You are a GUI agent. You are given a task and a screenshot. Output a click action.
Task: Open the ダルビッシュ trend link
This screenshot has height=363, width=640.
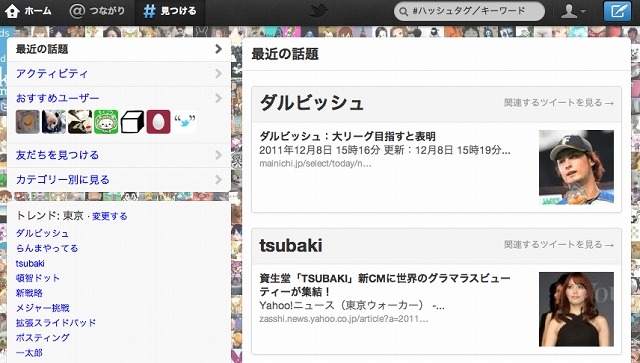pos(42,233)
